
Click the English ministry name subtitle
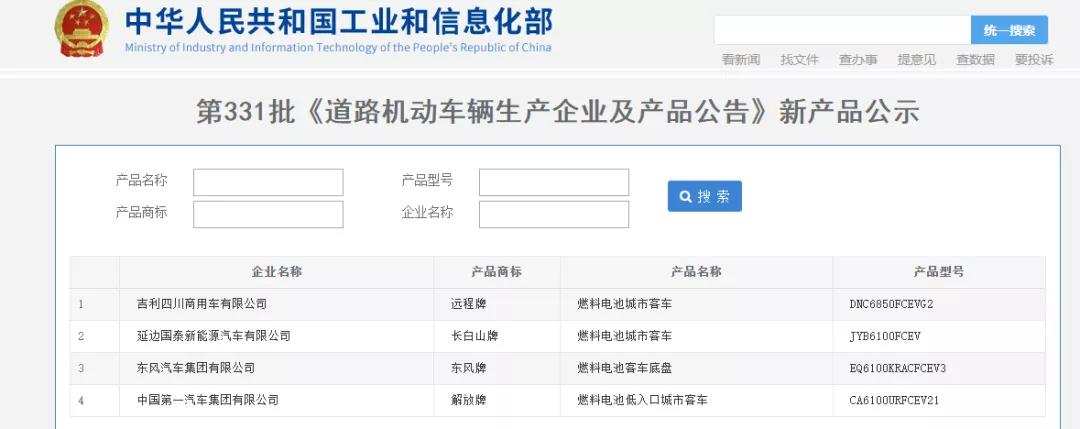(x=338, y=48)
